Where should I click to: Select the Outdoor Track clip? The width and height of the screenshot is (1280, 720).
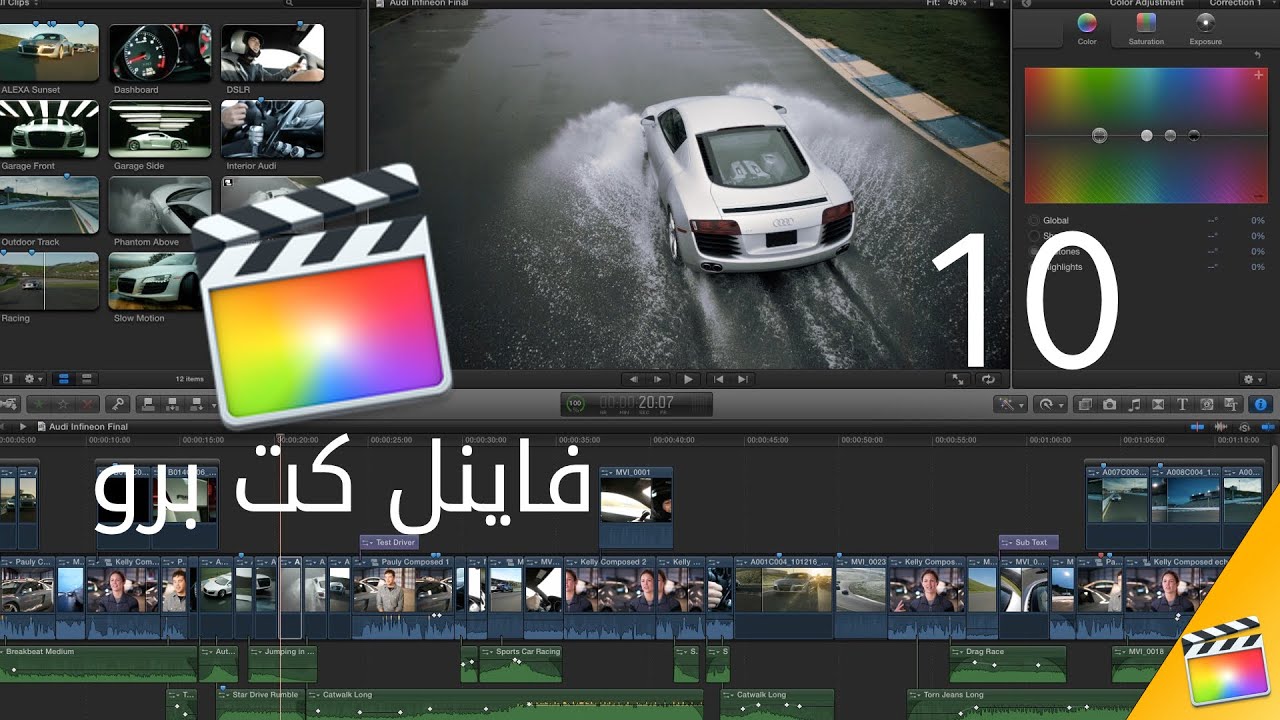49,205
